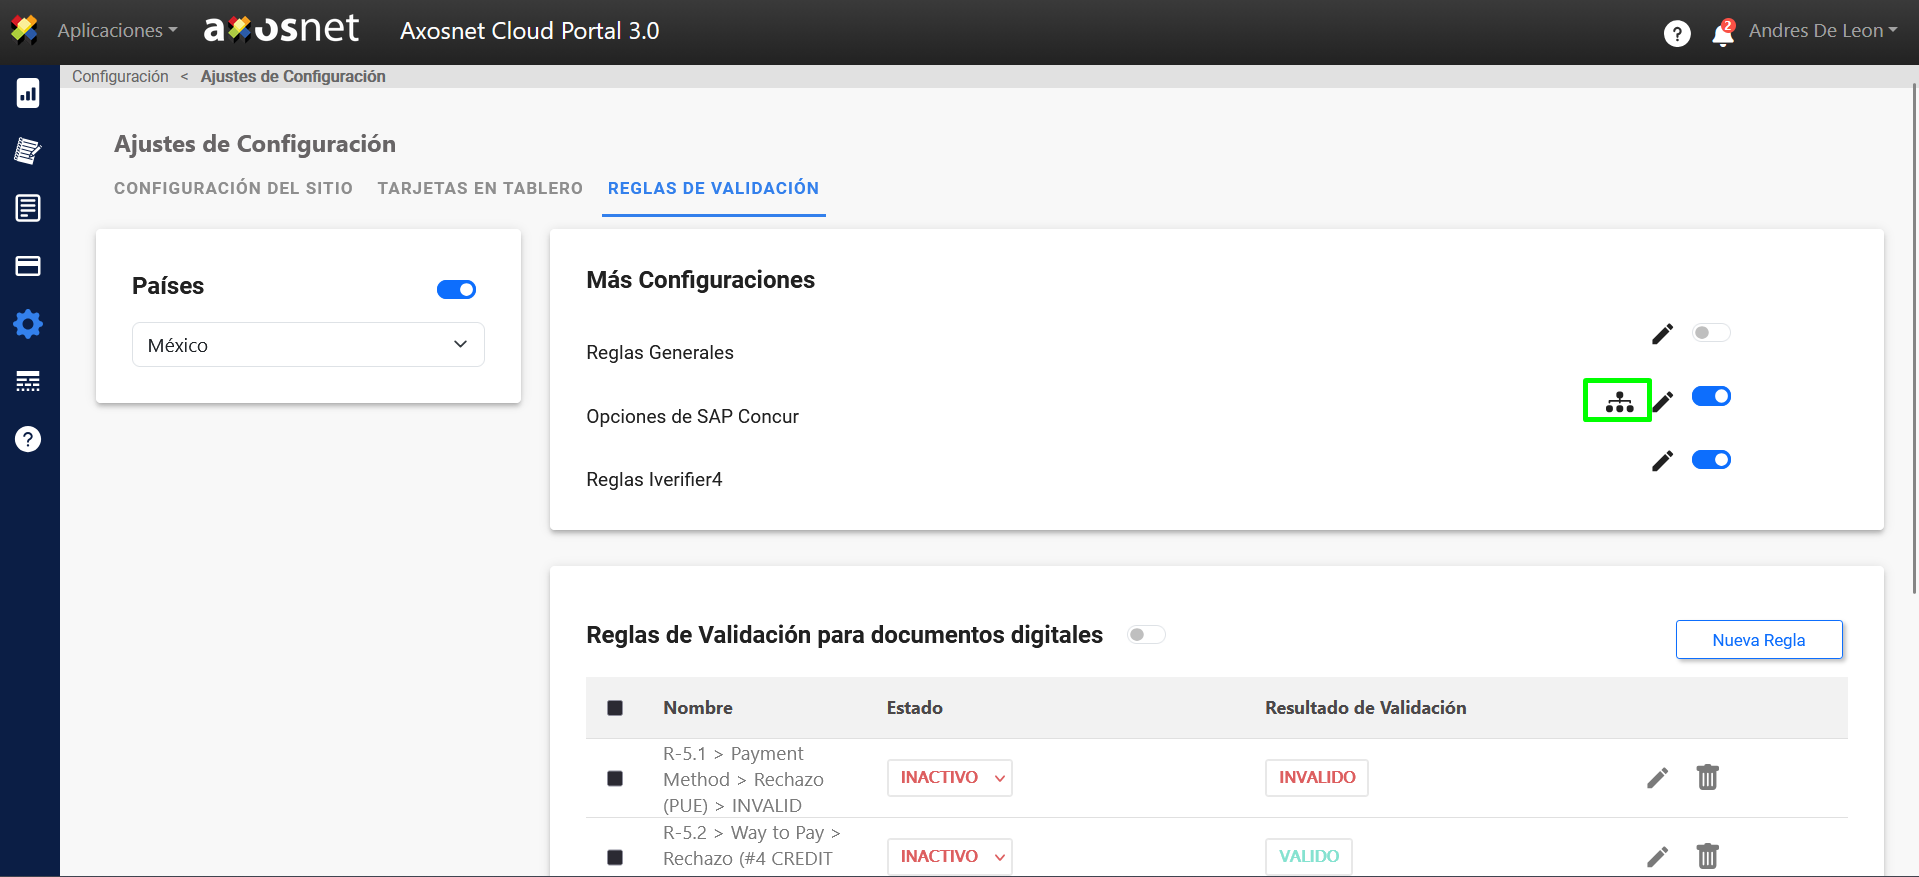This screenshot has height=877, width=1919.
Task: Edit Reglas Iverifier4 with pencil icon
Action: pyautogui.click(x=1662, y=461)
